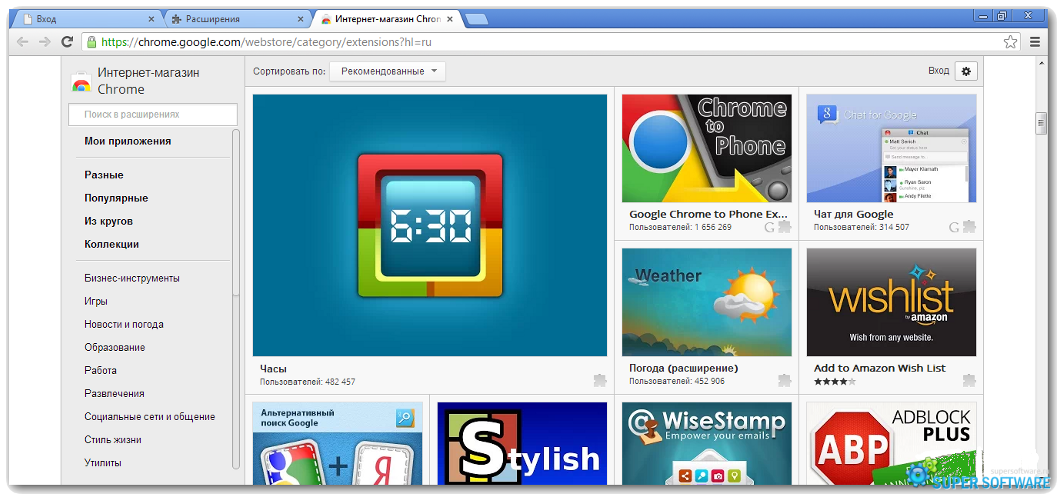
Task: Click the puzzle icon on Погода (расширение) card
Action: pyautogui.click(x=784, y=380)
